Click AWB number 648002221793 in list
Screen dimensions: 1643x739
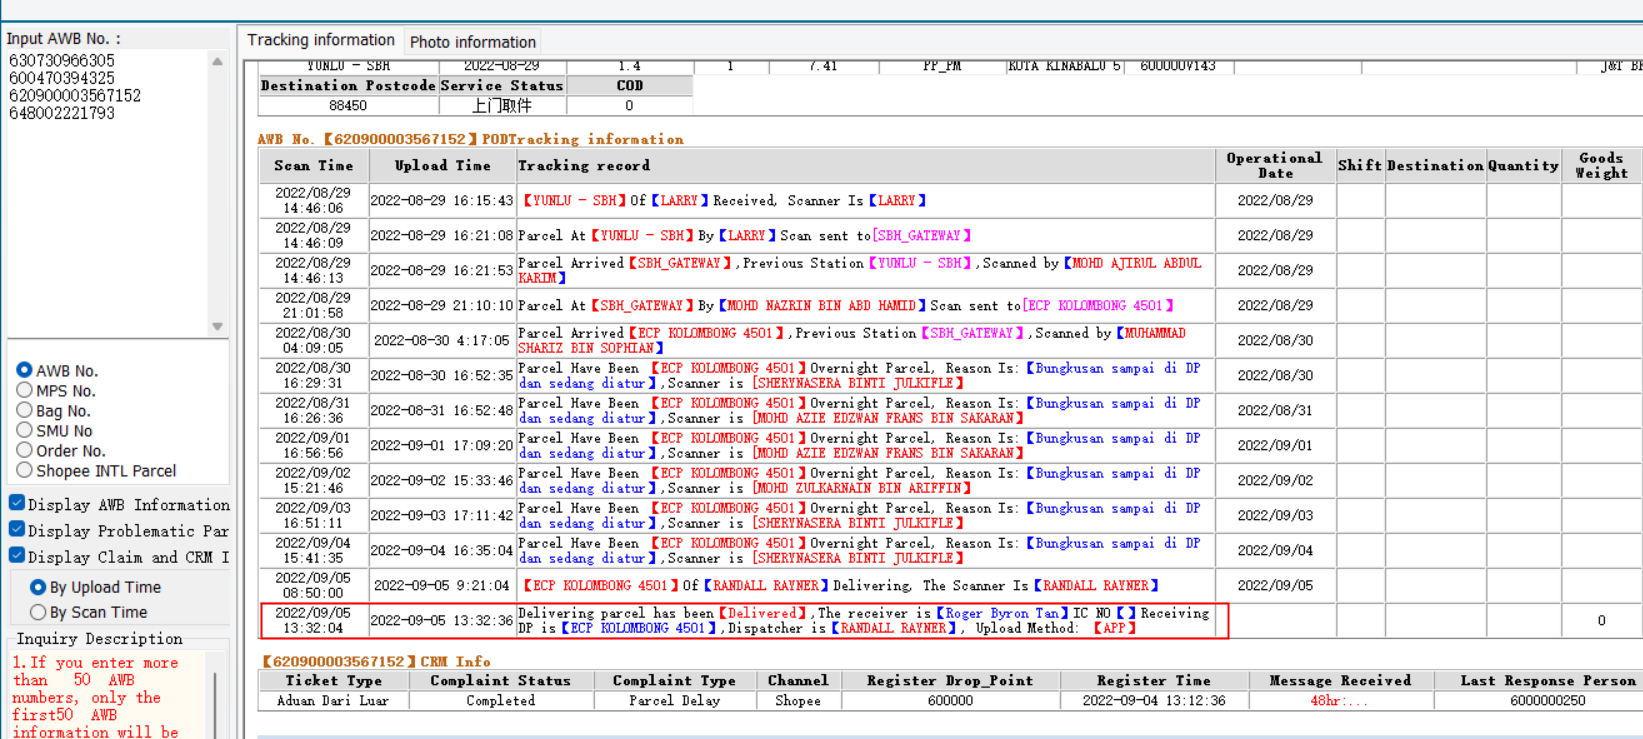62,113
